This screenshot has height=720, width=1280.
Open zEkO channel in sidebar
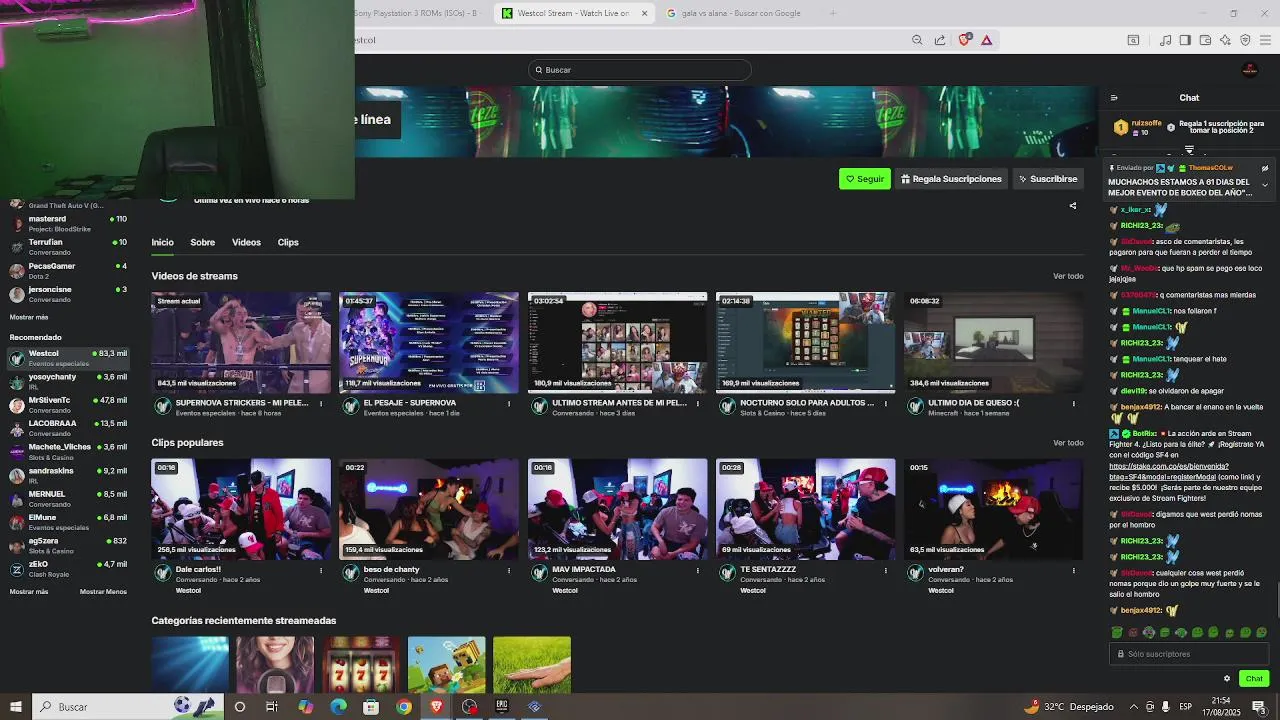pos(68,569)
